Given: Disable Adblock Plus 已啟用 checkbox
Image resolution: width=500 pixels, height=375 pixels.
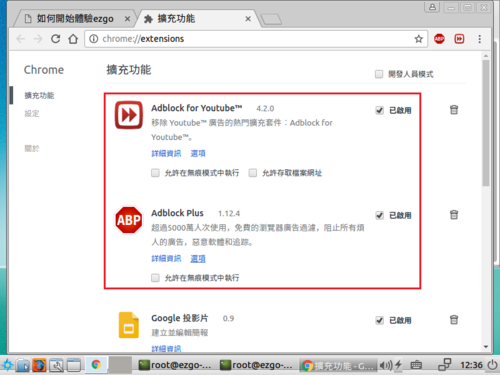Looking at the screenshot, I should [x=379, y=215].
